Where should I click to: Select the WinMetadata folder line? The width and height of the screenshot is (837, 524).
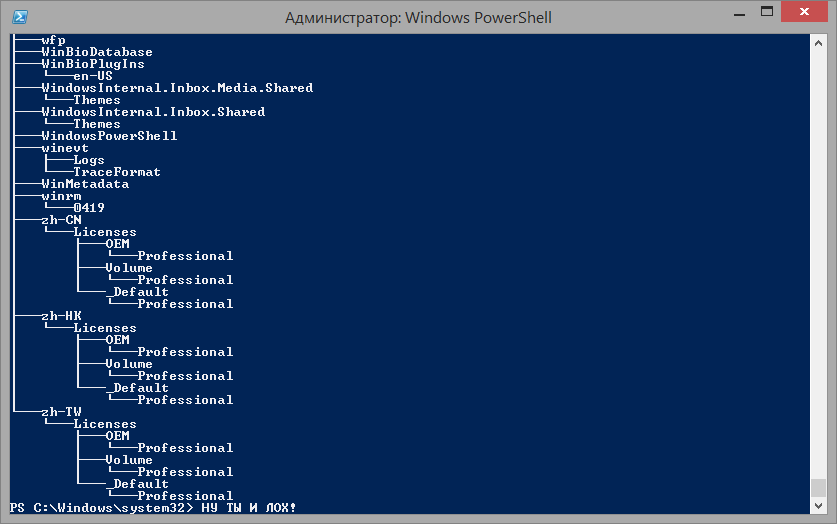pyautogui.click(x=84, y=184)
